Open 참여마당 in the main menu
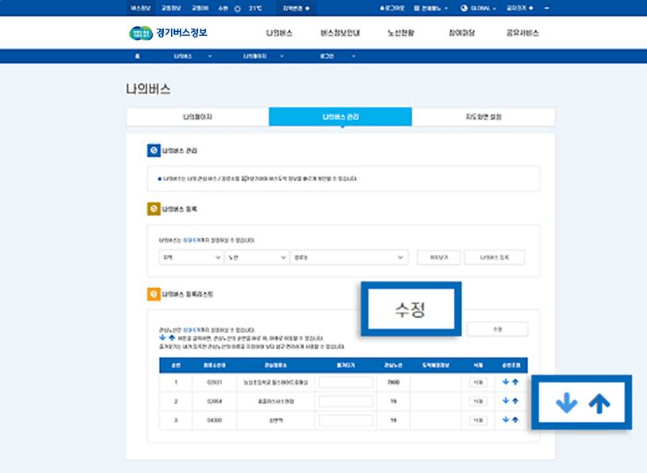647x473 pixels. 462,33
